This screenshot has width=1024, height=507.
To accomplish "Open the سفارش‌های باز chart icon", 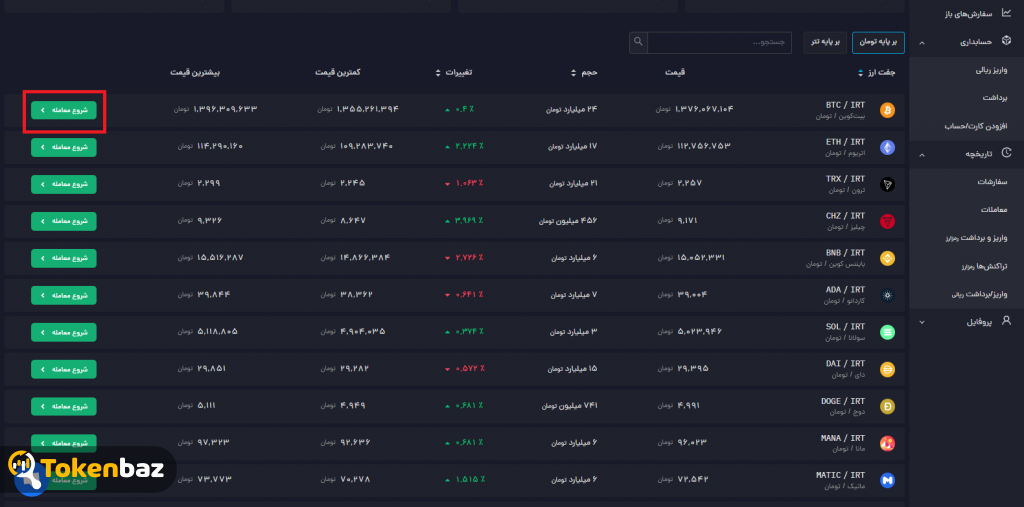I will coord(1006,12).
